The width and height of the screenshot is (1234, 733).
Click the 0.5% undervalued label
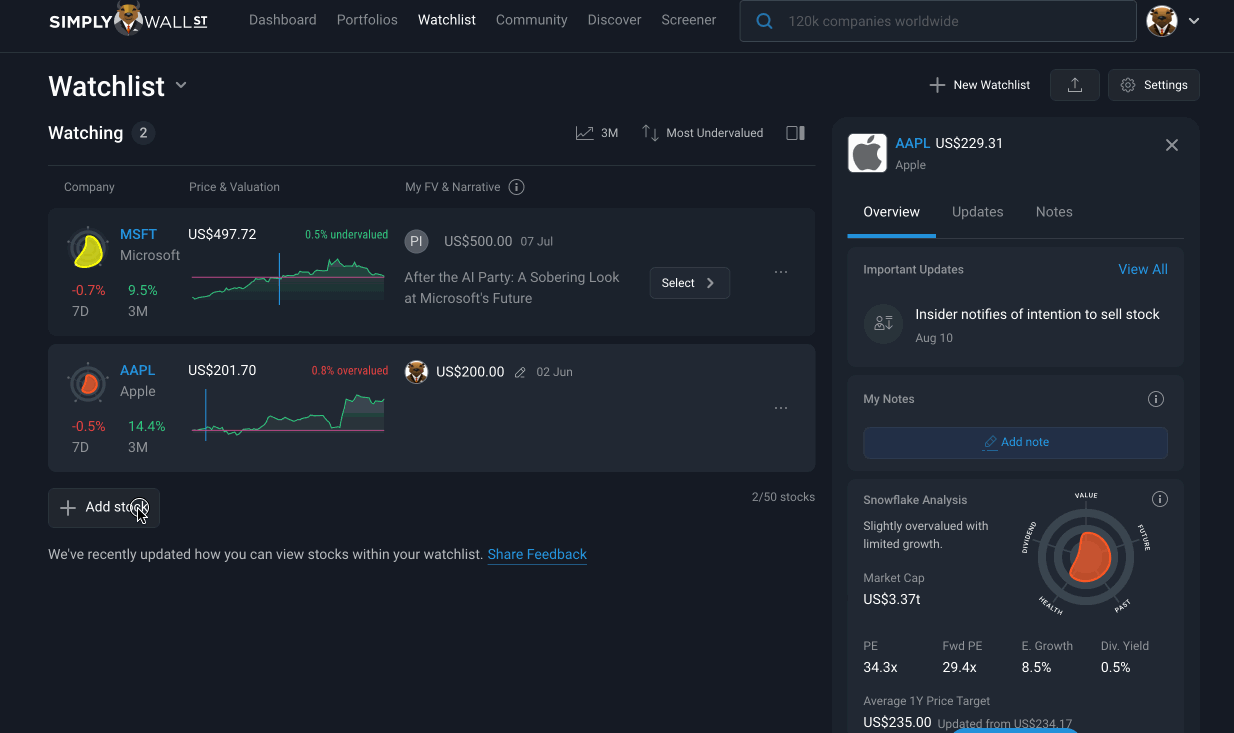click(346, 235)
